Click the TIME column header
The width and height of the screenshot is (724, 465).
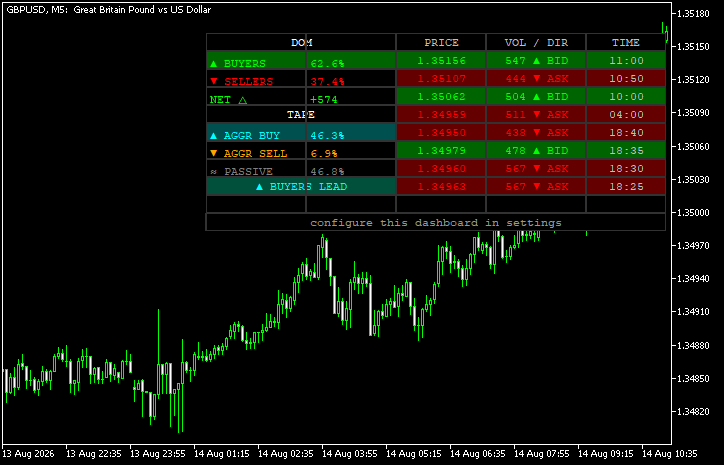point(626,42)
